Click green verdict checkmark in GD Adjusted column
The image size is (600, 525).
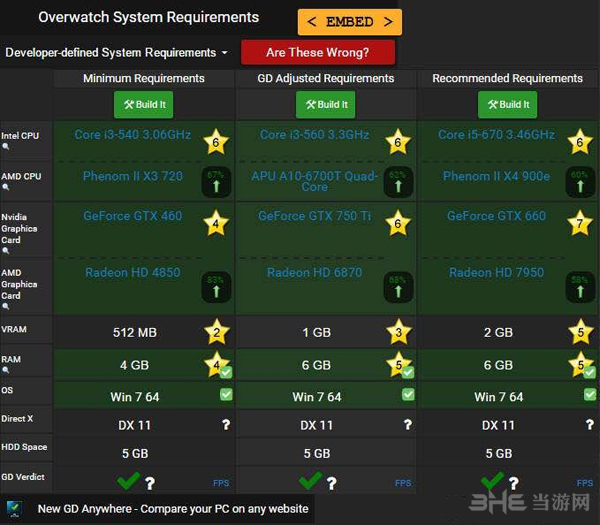click(310, 481)
